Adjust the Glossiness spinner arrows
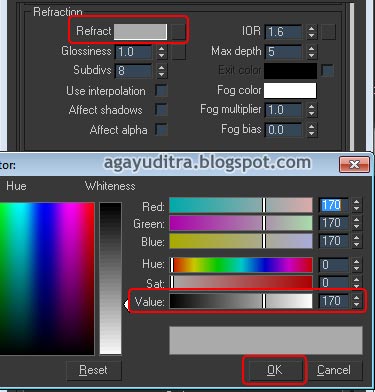This screenshot has width=375, height=392. (161, 52)
